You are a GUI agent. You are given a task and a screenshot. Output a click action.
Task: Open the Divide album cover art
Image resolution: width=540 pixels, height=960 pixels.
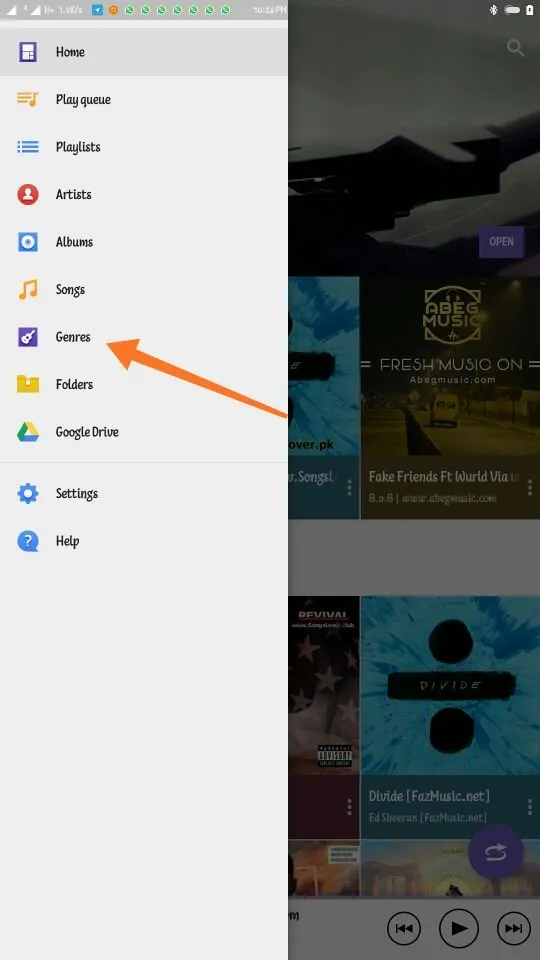(x=450, y=685)
